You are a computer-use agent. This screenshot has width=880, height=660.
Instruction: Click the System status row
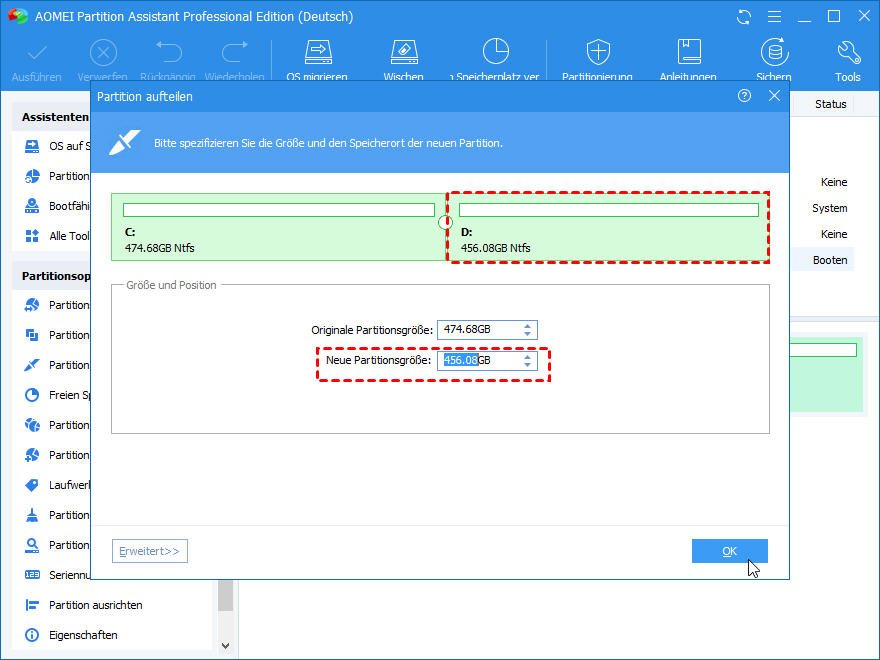coord(829,208)
